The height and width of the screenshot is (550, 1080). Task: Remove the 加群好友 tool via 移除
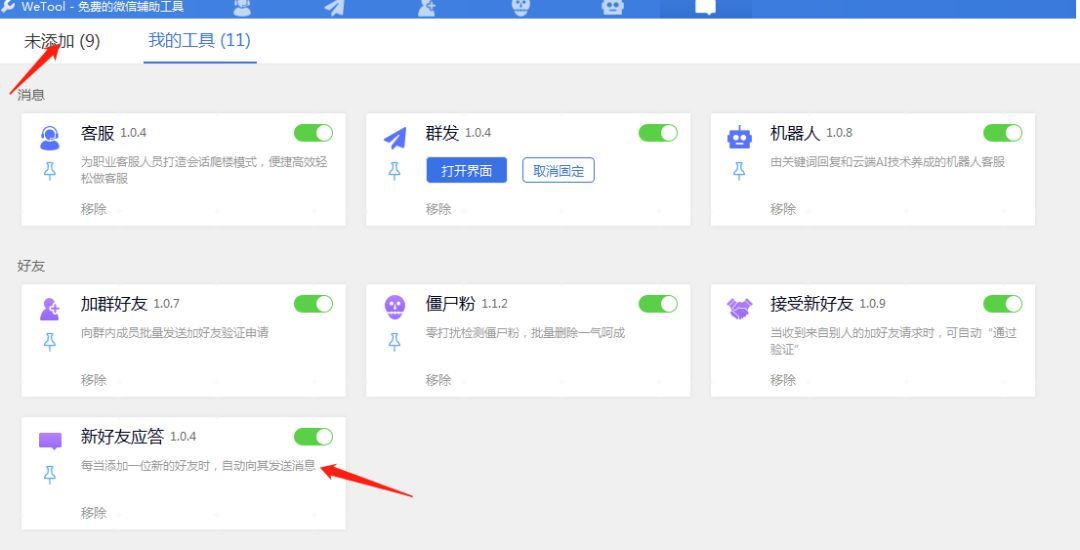[x=94, y=380]
